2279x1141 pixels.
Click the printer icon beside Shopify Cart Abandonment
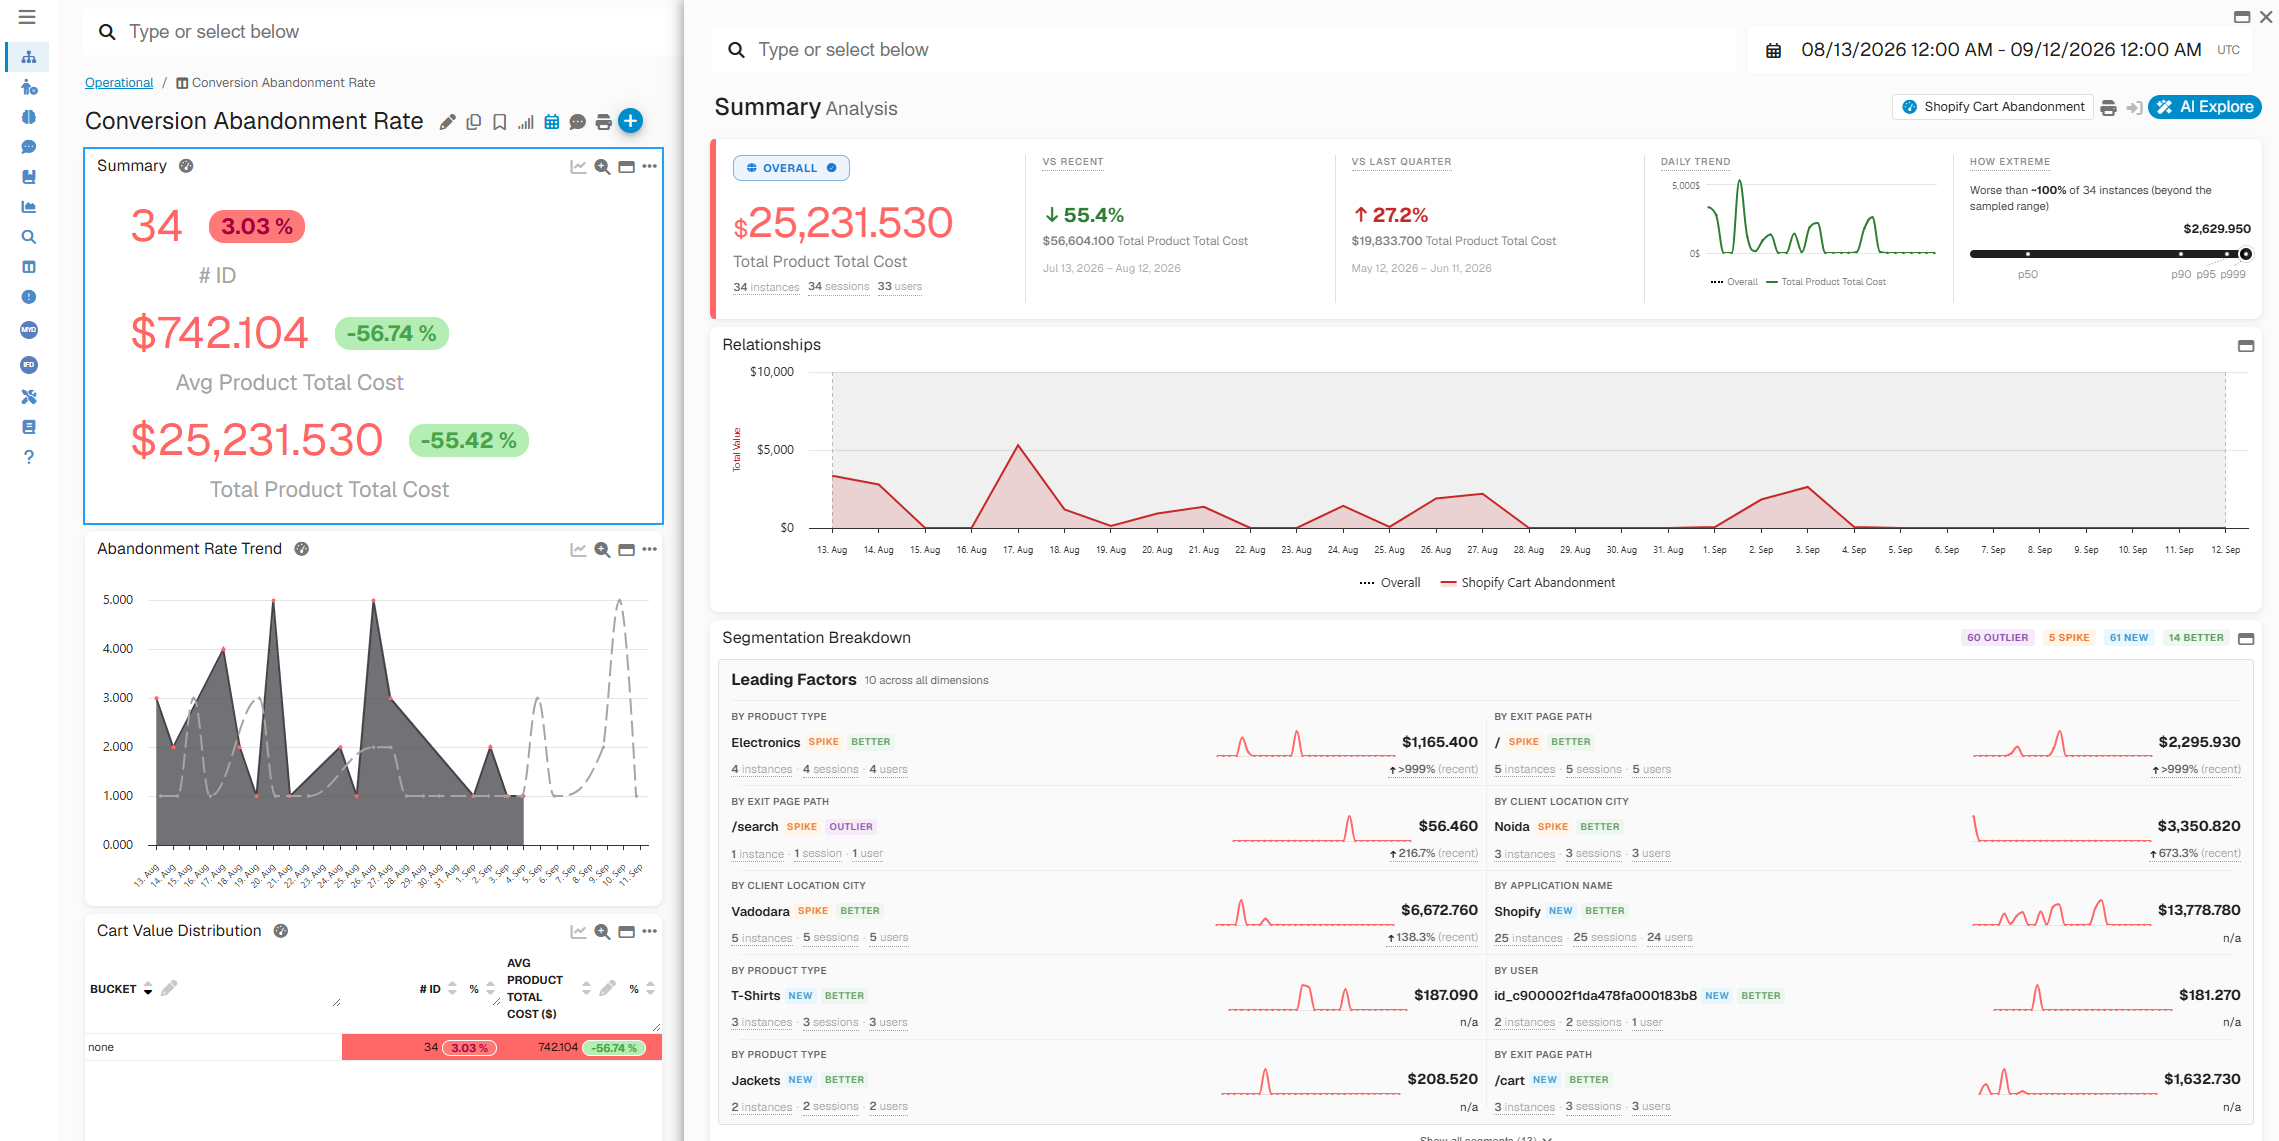[x=2108, y=107]
